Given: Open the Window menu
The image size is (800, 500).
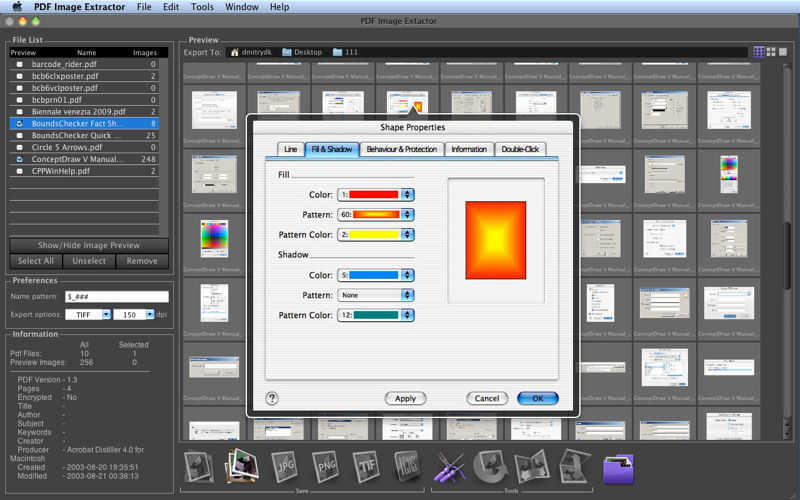Looking at the screenshot, I should [x=242, y=7].
